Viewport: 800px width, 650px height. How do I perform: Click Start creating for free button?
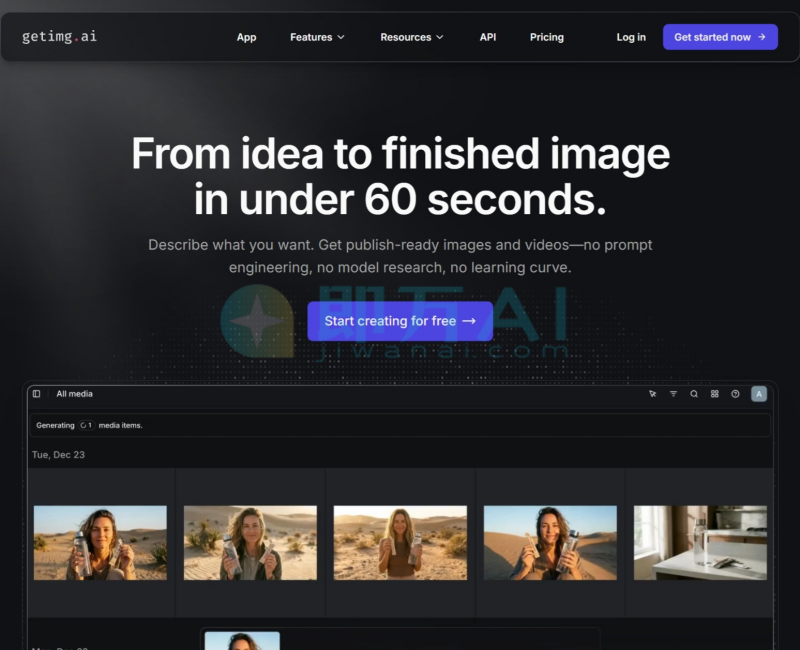pyautogui.click(x=400, y=321)
